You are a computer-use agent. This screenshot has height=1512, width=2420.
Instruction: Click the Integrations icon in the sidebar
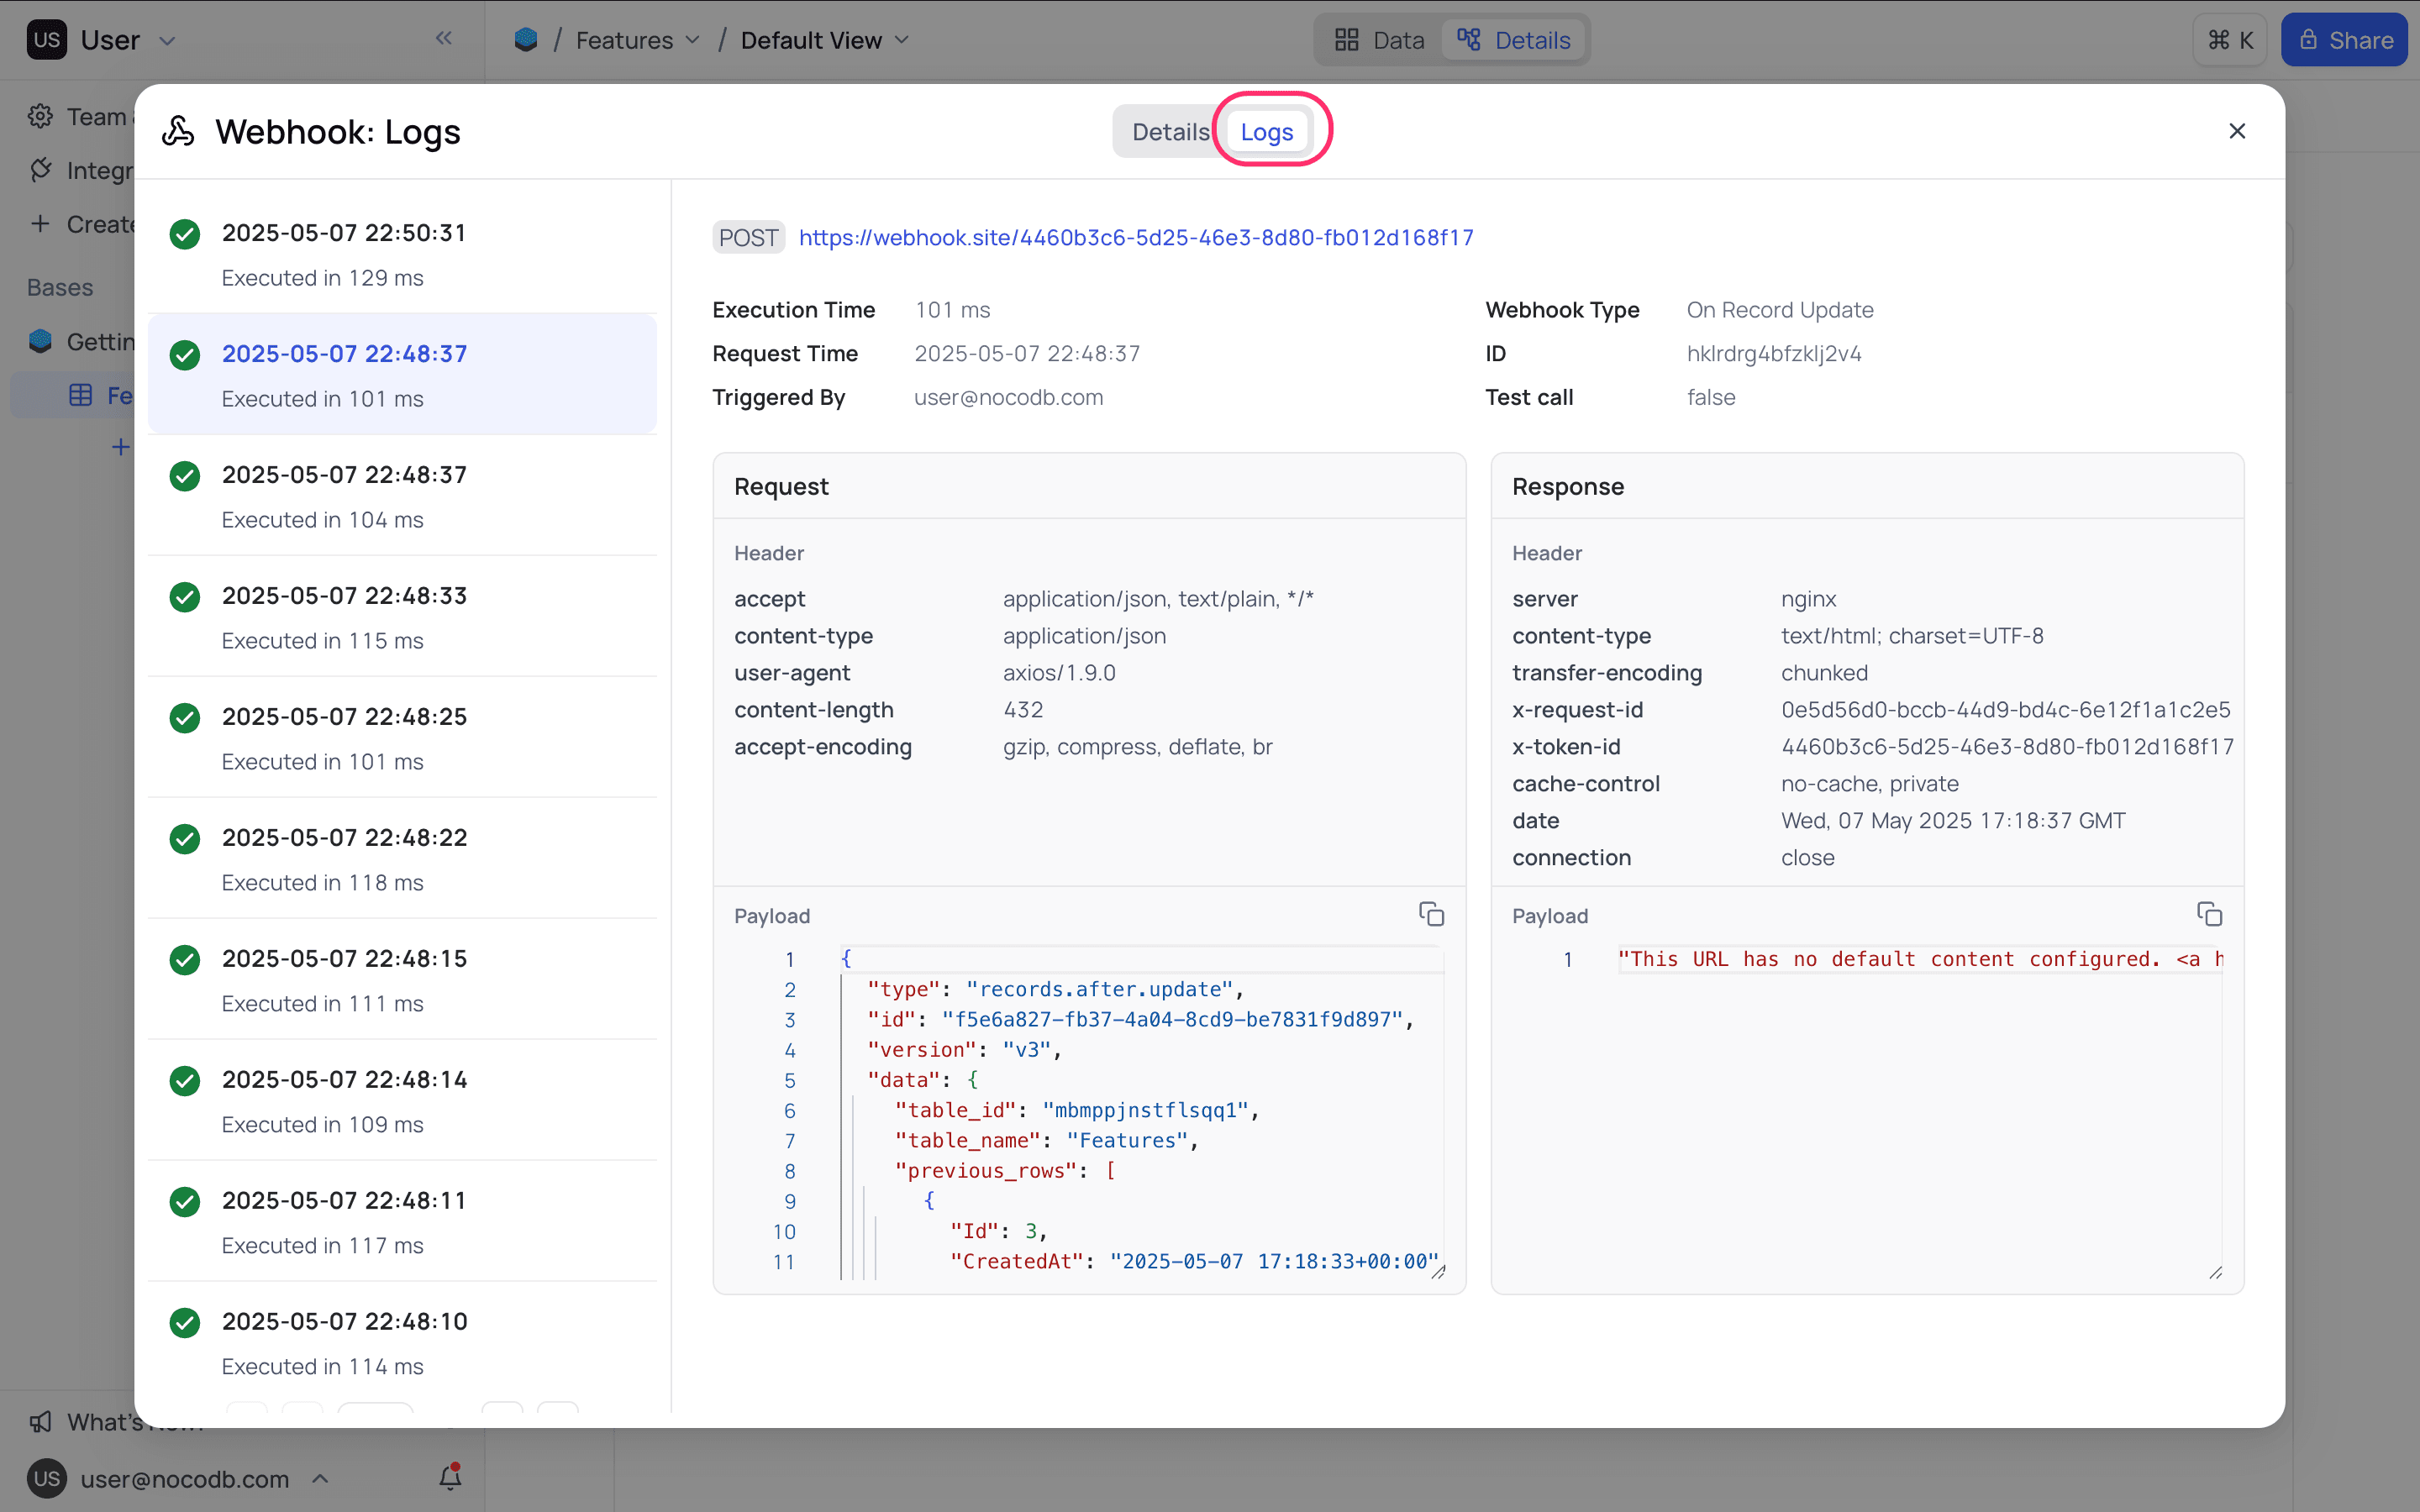pos(40,170)
